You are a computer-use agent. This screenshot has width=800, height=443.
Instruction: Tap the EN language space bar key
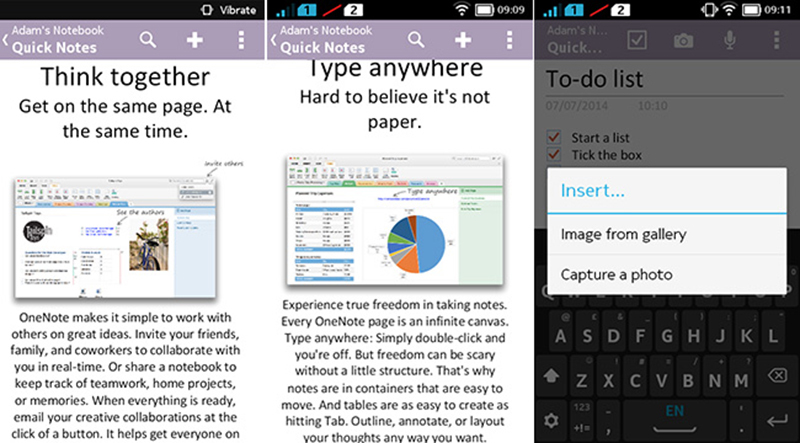coord(674,421)
